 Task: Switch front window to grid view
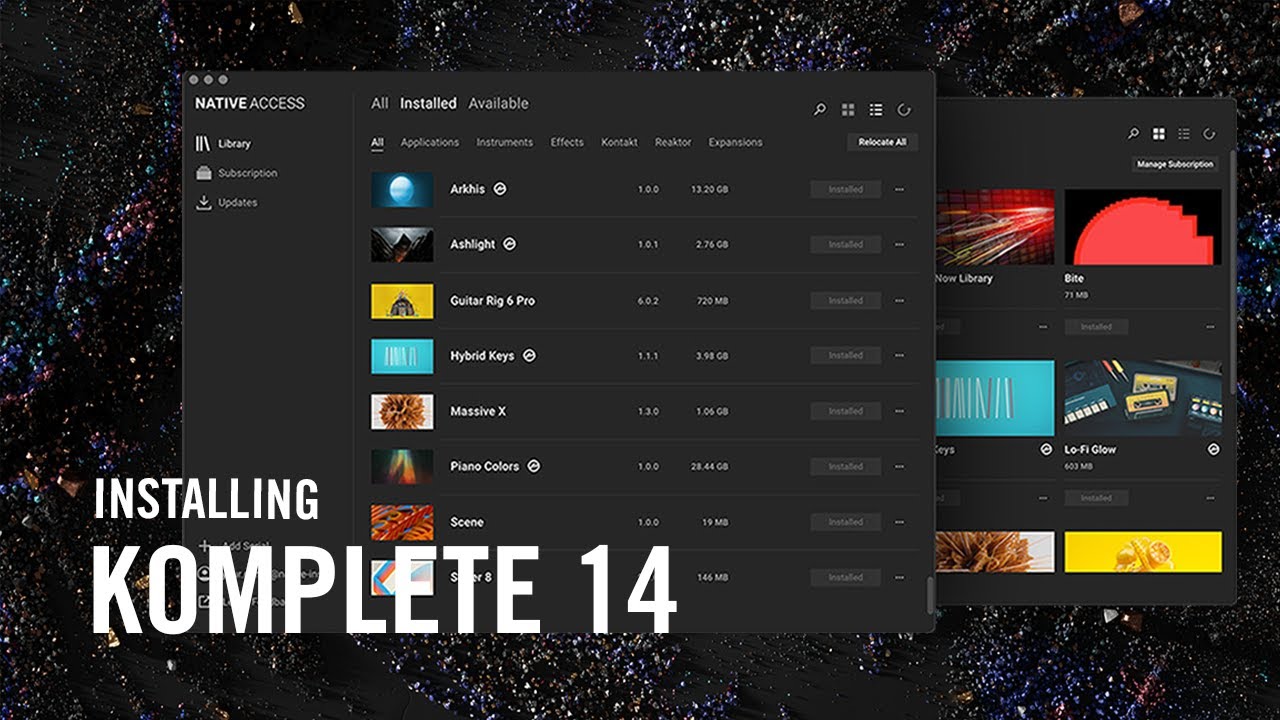[x=848, y=110]
